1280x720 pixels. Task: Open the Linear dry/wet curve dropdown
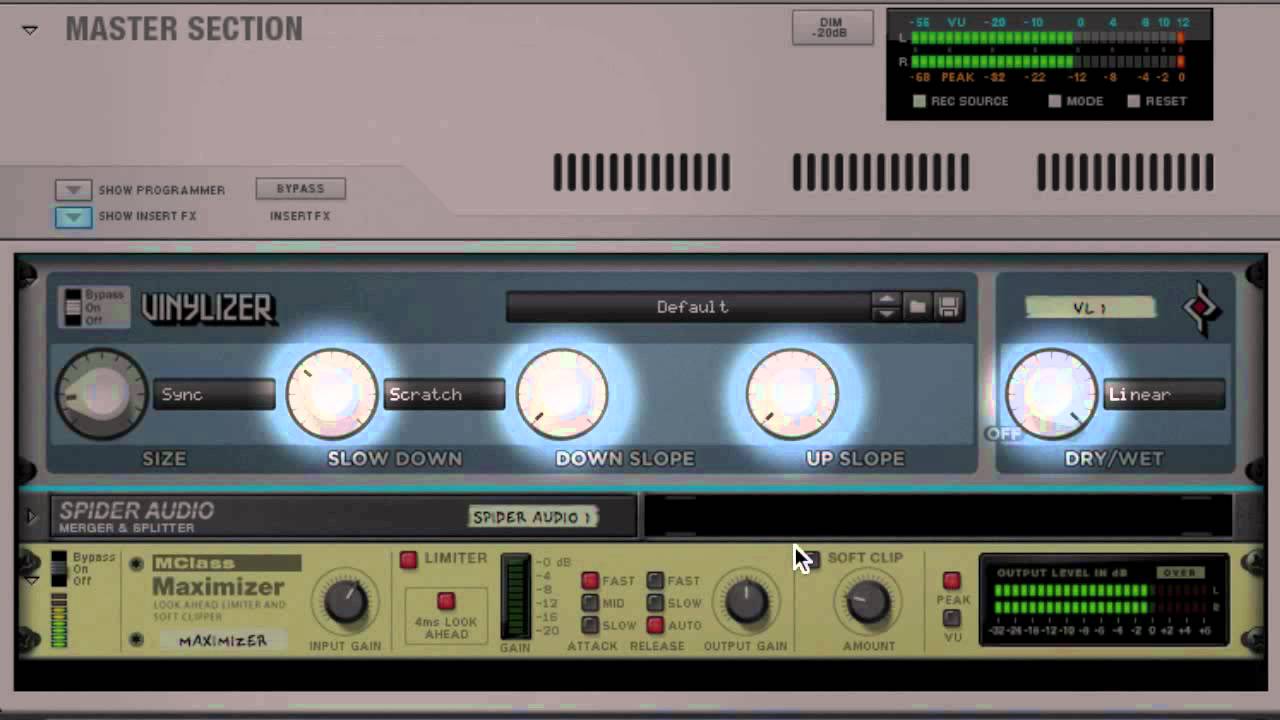click(x=1164, y=394)
